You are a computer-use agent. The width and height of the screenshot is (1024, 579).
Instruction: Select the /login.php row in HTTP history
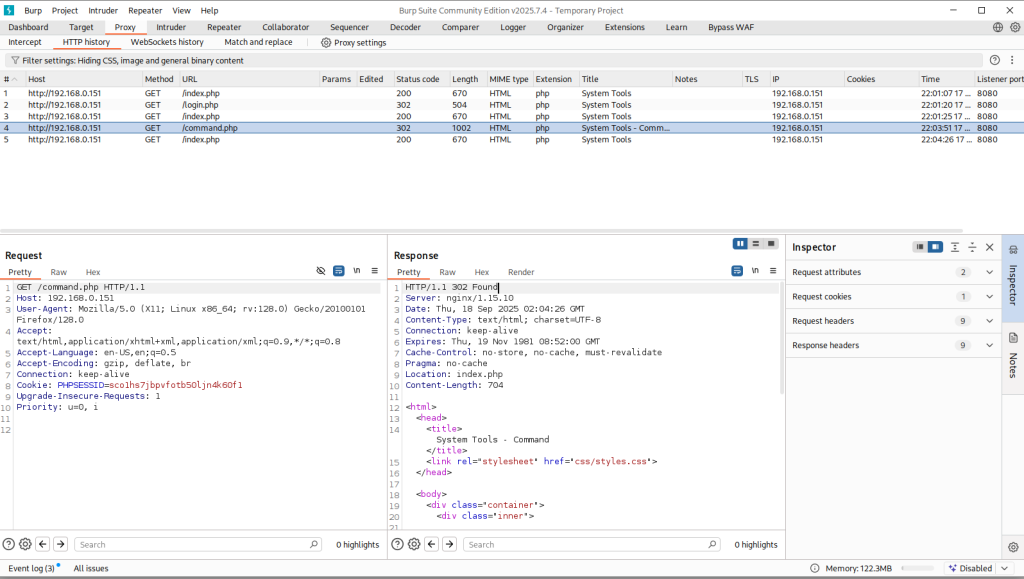point(200,105)
